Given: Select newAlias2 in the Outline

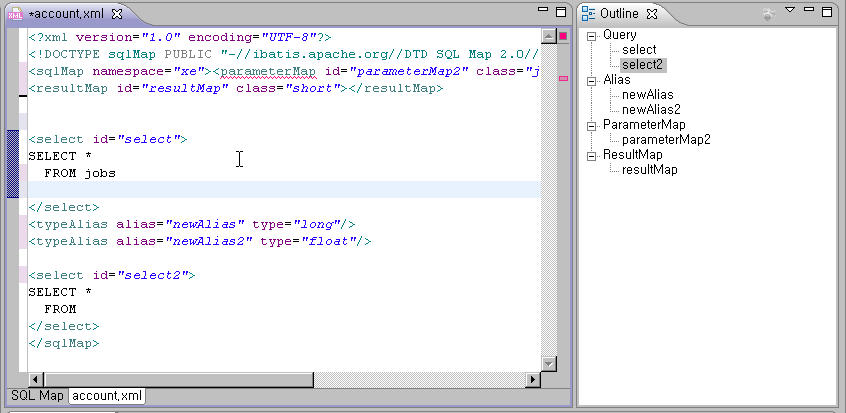Looking at the screenshot, I should (x=651, y=109).
